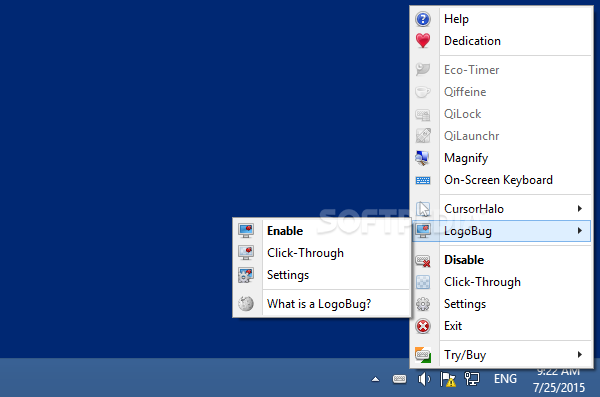Click the LogoBug text label
The width and height of the screenshot is (600, 397).
point(468,231)
